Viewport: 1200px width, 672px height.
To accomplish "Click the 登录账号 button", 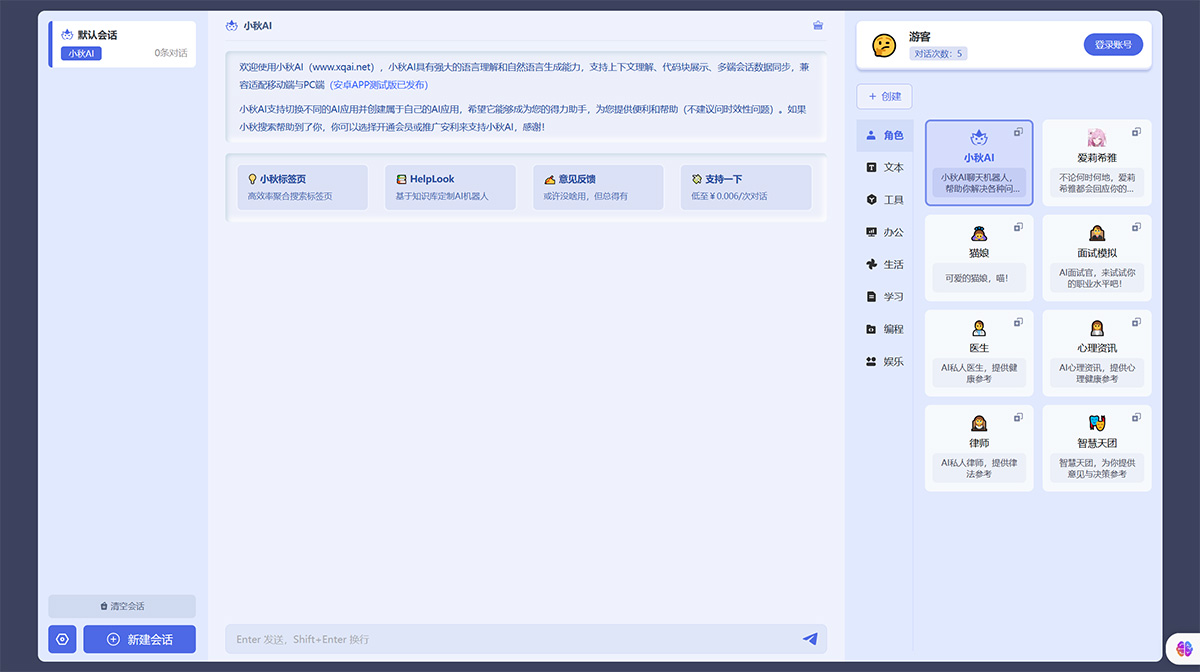I will [x=1113, y=44].
